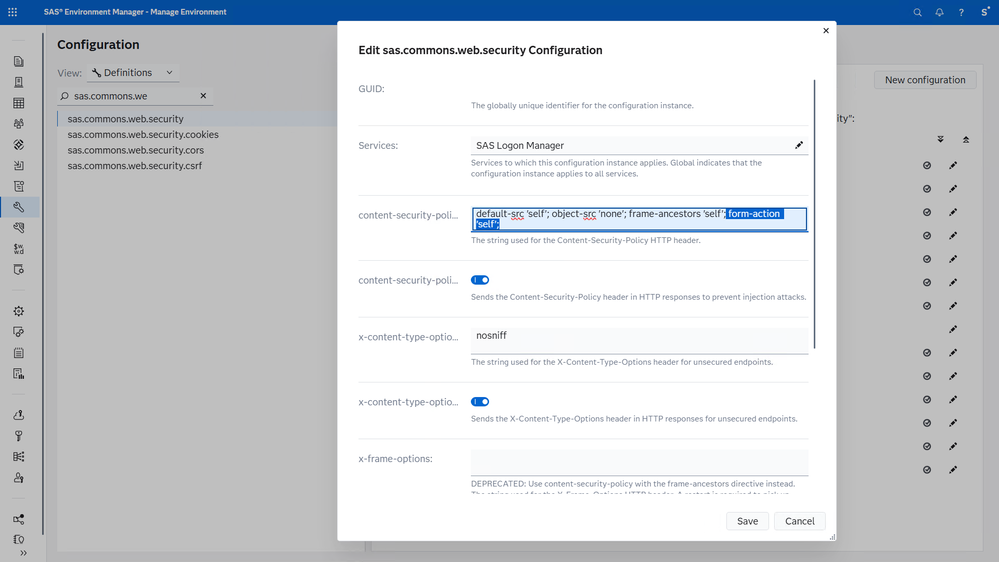Image resolution: width=999 pixels, height=562 pixels.
Task: Open the Data table grid icon in sidebar
Action: [18, 103]
